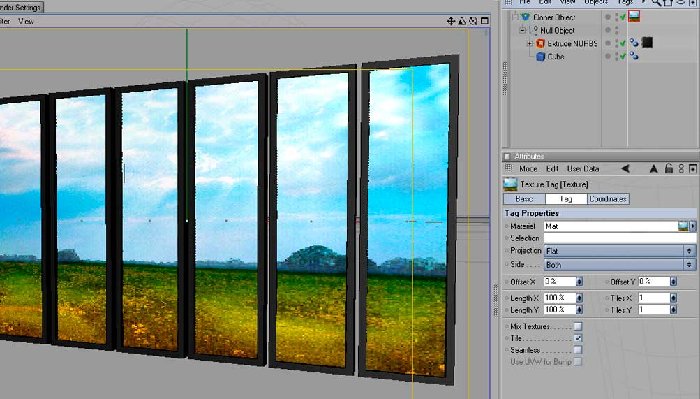Click the Offset X value field
This screenshot has width=700, height=399.
[x=560, y=282]
